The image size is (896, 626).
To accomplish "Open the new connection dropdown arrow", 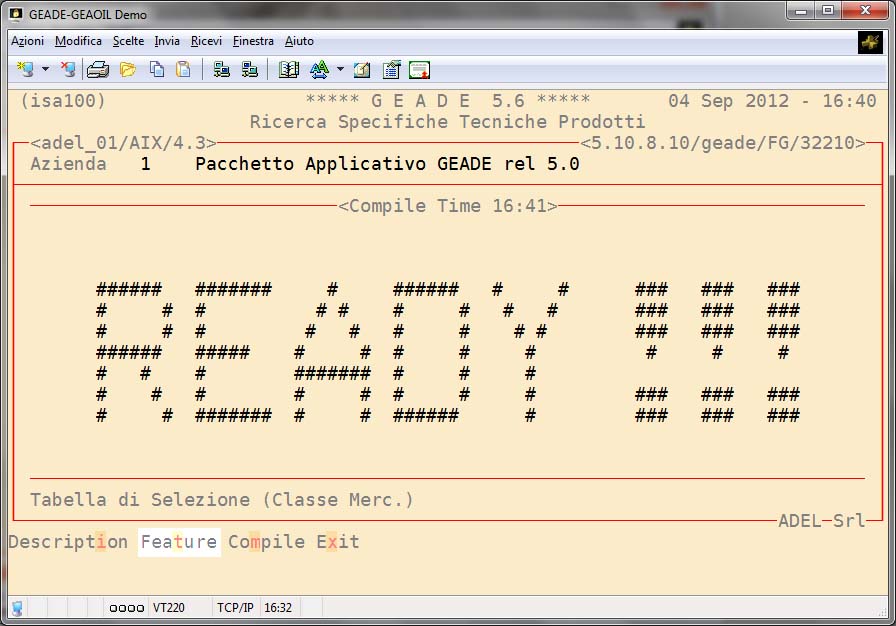I will click(x=45, y=70).
